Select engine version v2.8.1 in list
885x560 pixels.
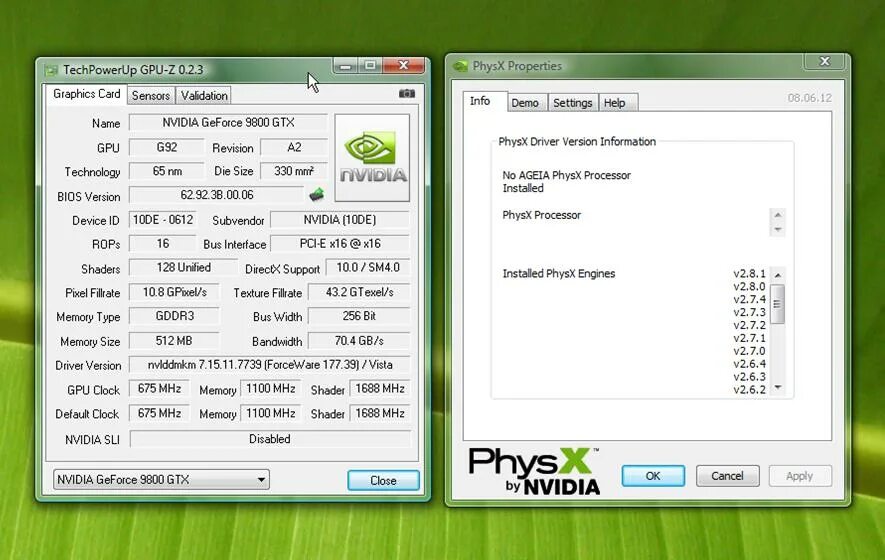pyautogui.click(x=750, y=273)
